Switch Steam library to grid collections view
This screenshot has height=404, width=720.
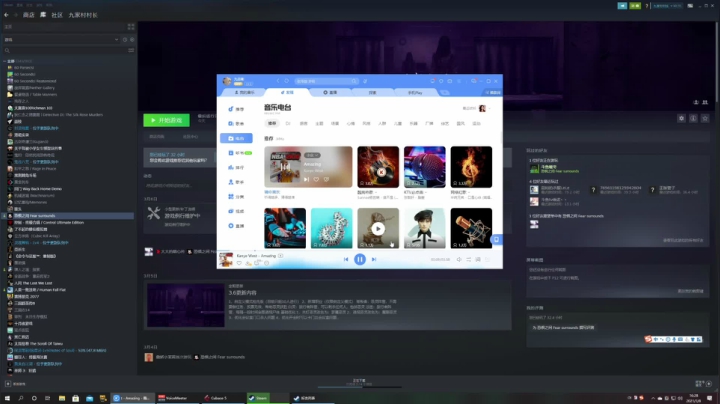click(131, 27)
